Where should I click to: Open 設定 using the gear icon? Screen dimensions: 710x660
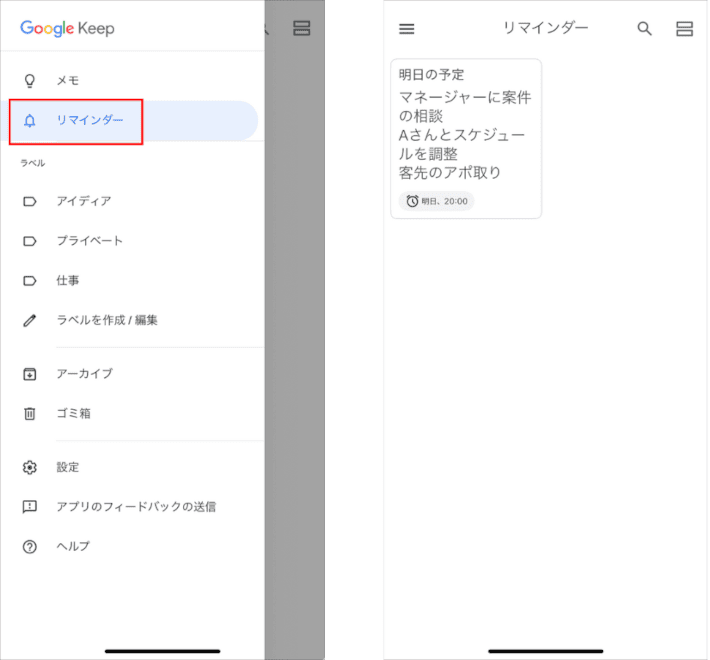[x=30, y=467]
